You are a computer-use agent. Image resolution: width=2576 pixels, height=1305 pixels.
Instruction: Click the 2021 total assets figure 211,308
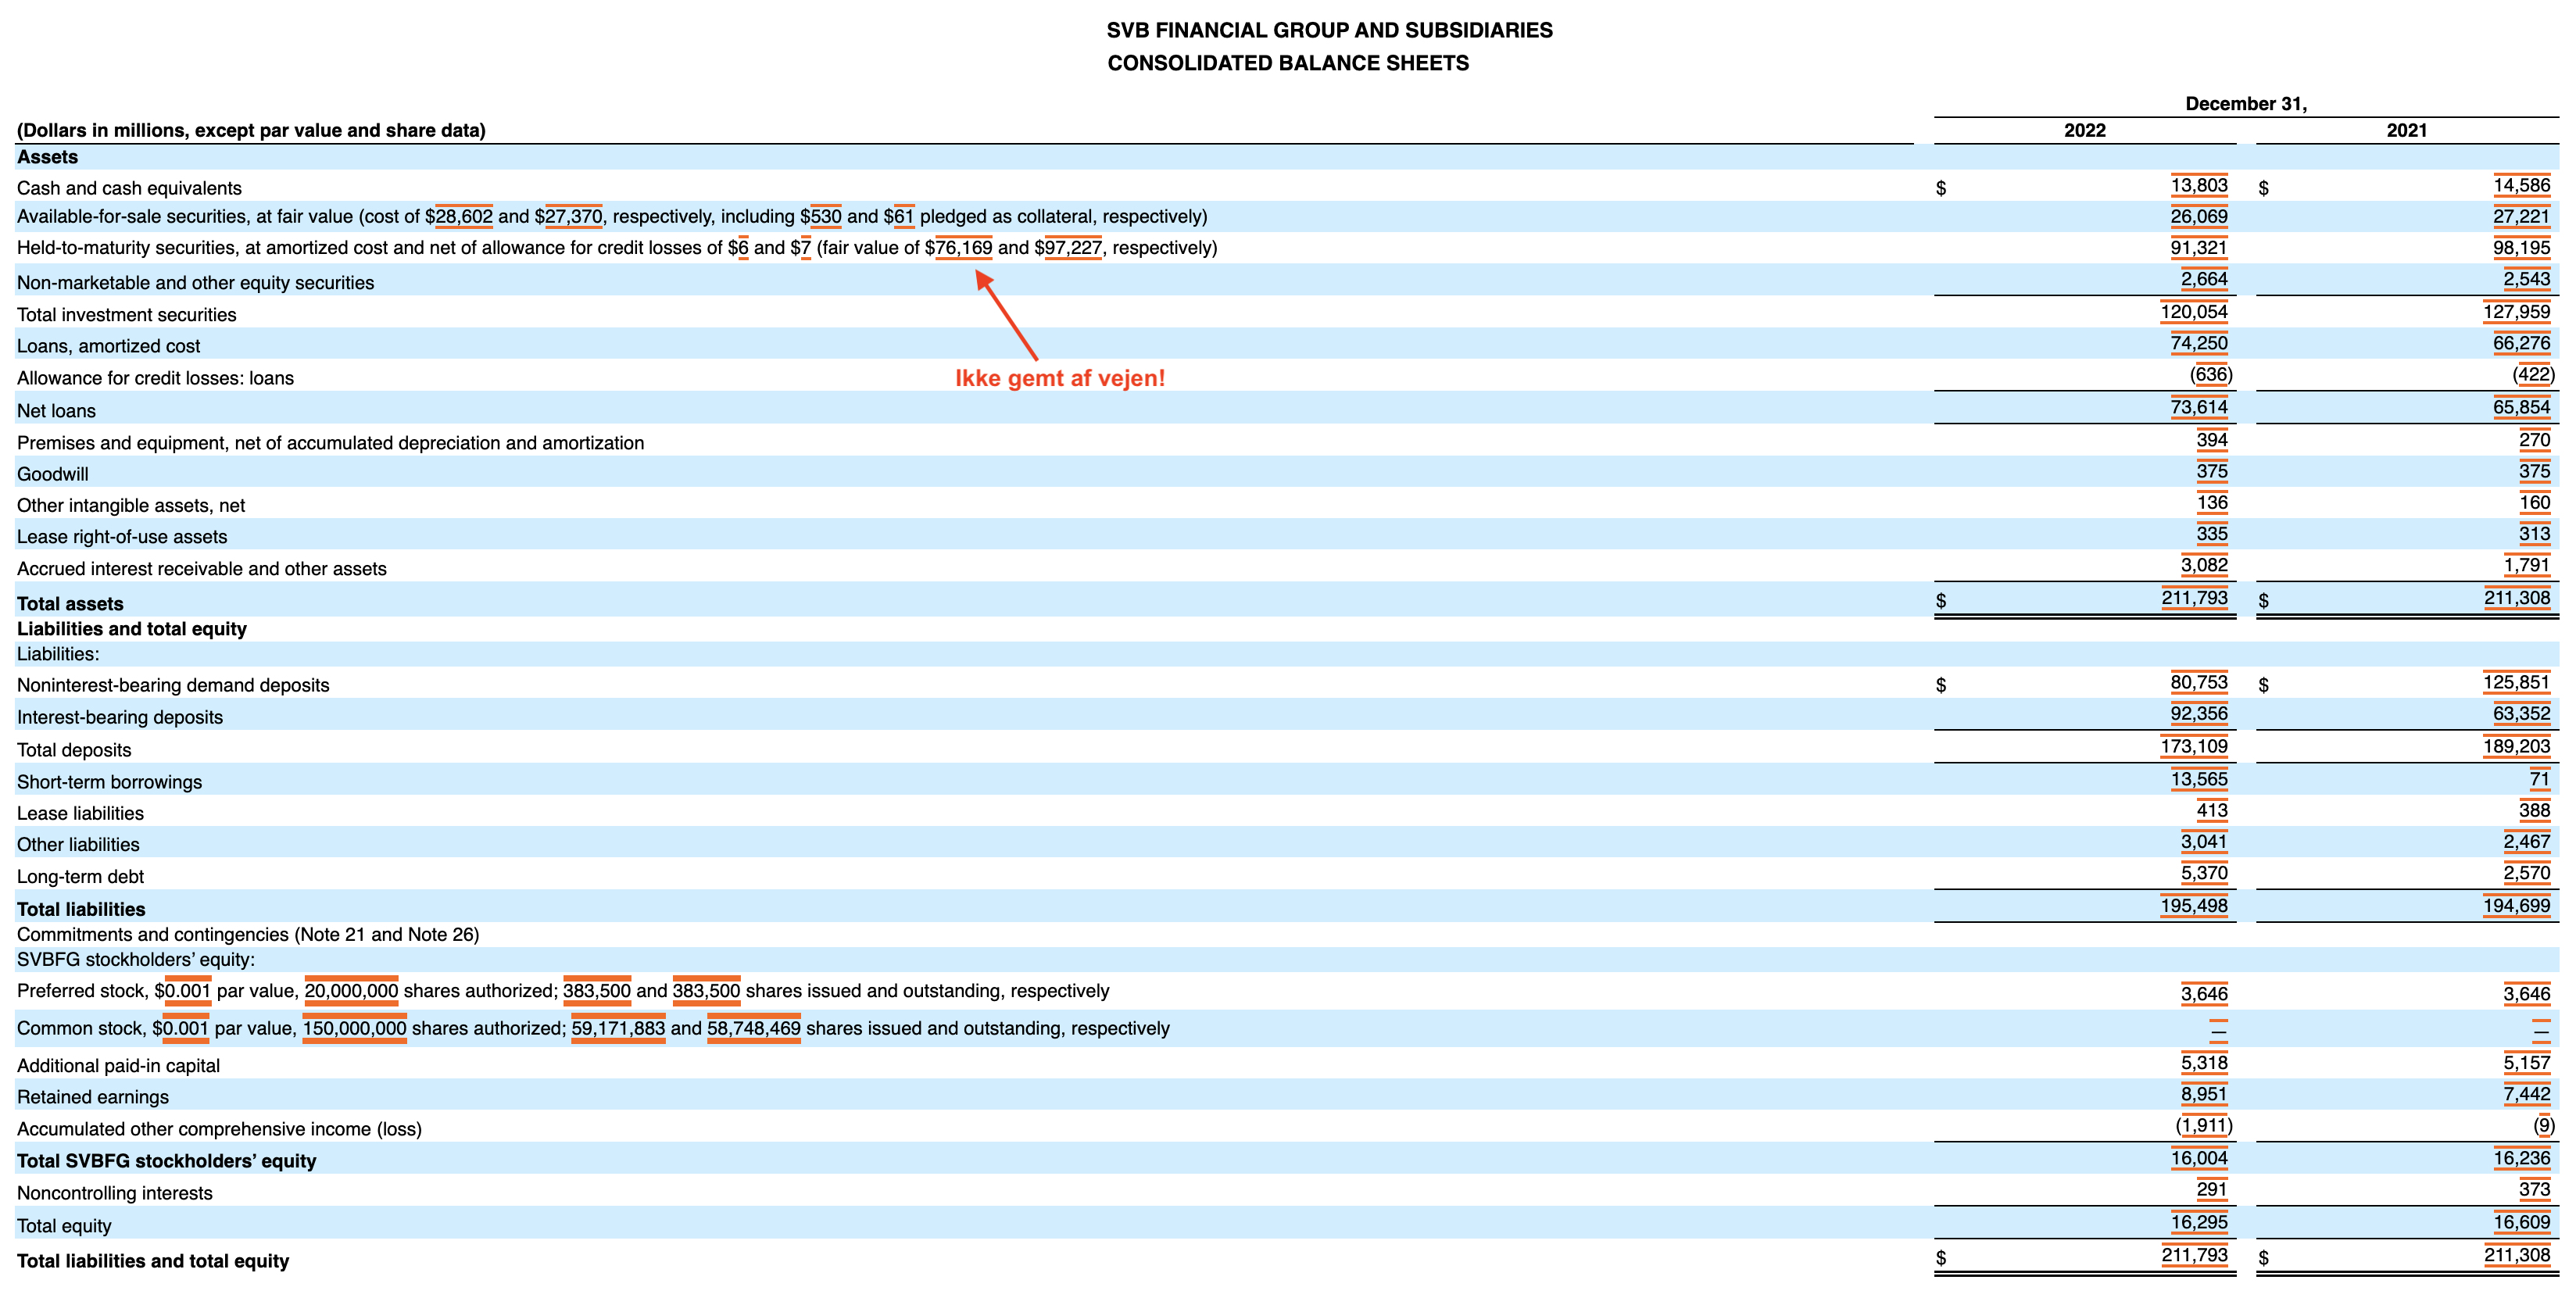(x=2517, y=599)
